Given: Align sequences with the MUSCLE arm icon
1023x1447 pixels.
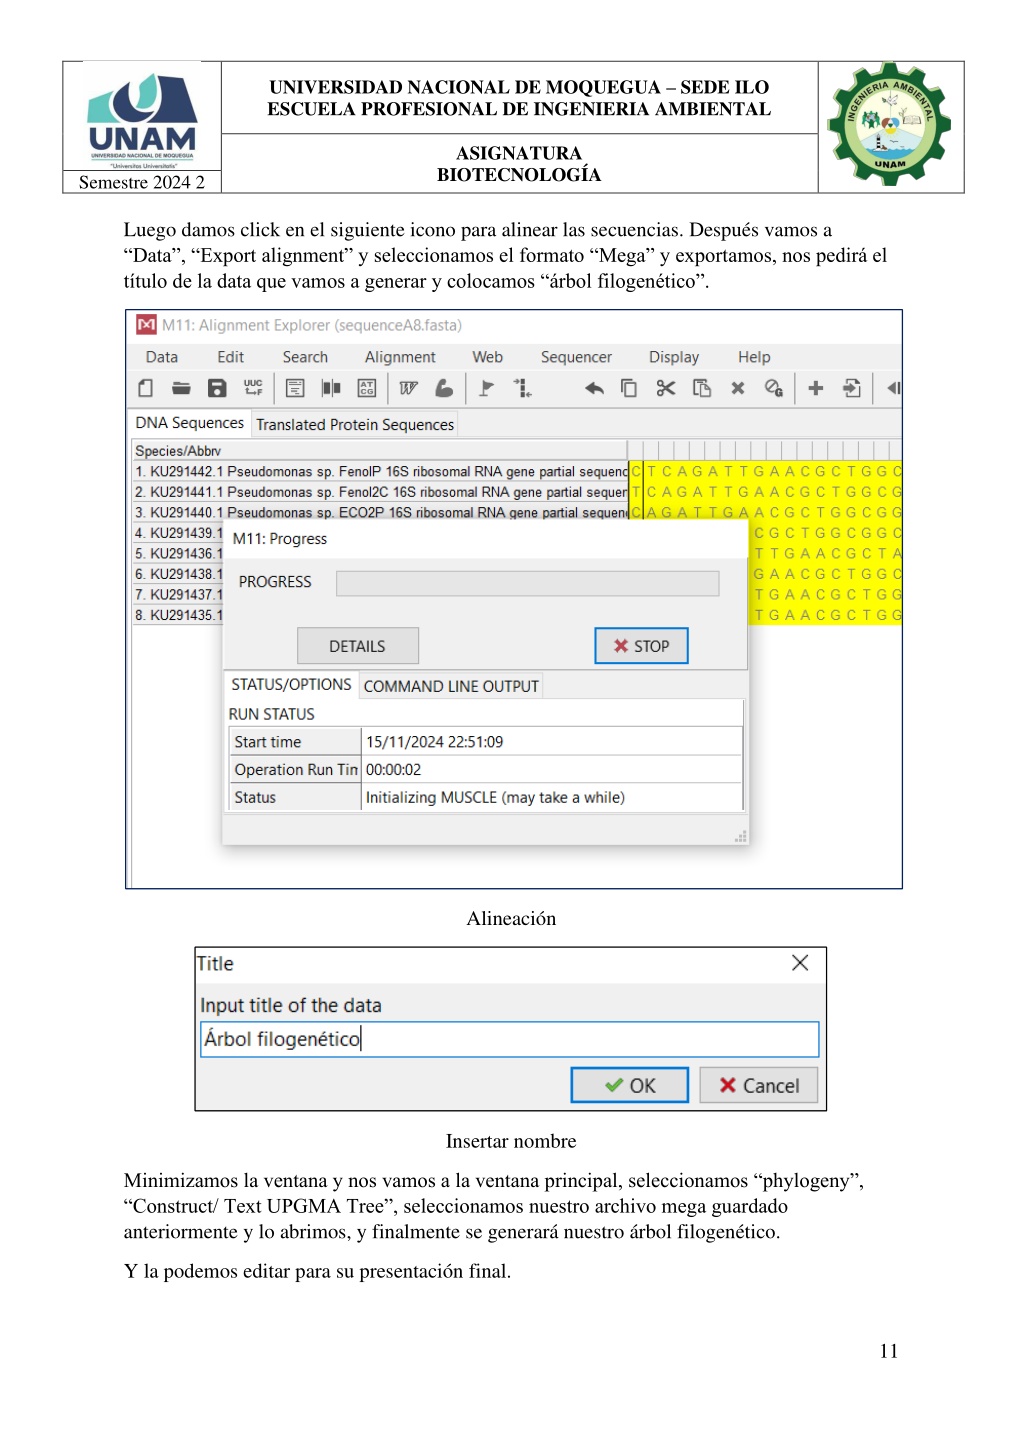Looking at the screenshot, I should tap(444, 388).
